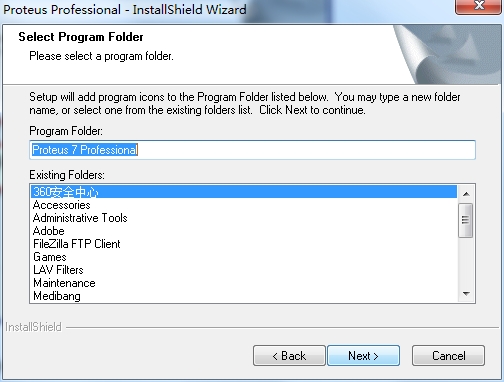Click the InstallShield label text
The width and height of the screenshot is (504, 382).
coord(33,327)
